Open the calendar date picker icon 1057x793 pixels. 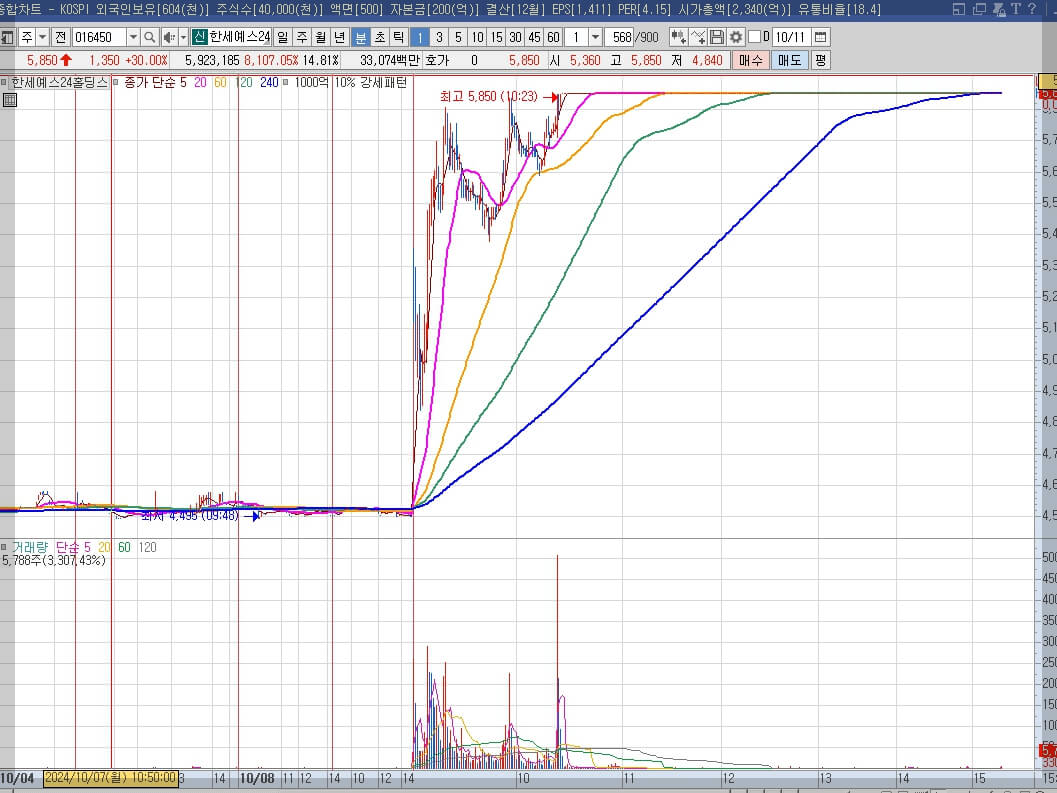[820, 36]
